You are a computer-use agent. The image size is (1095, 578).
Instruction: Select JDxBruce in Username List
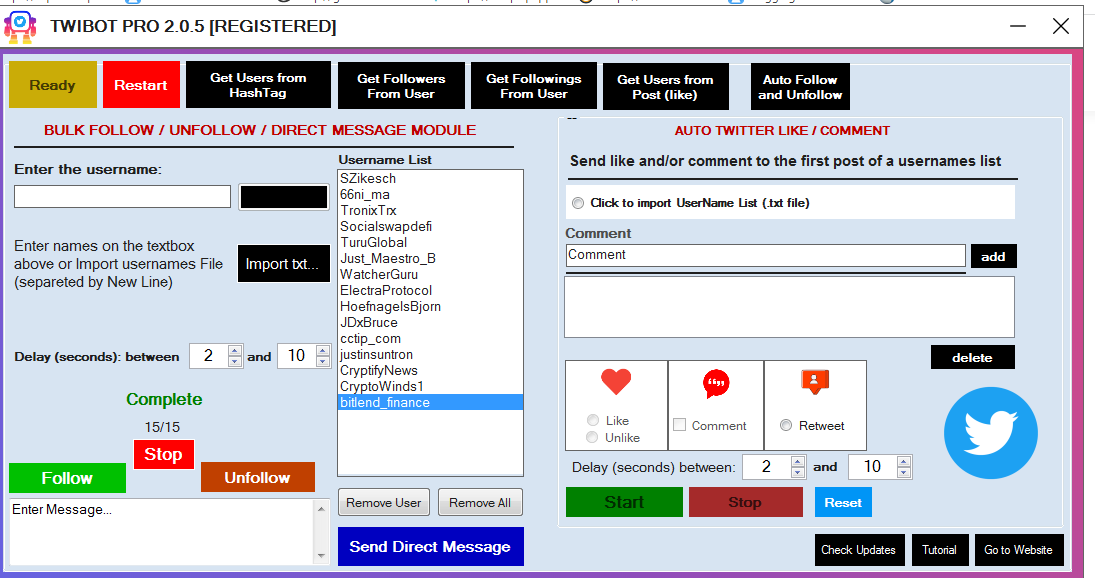pos(430,323)
